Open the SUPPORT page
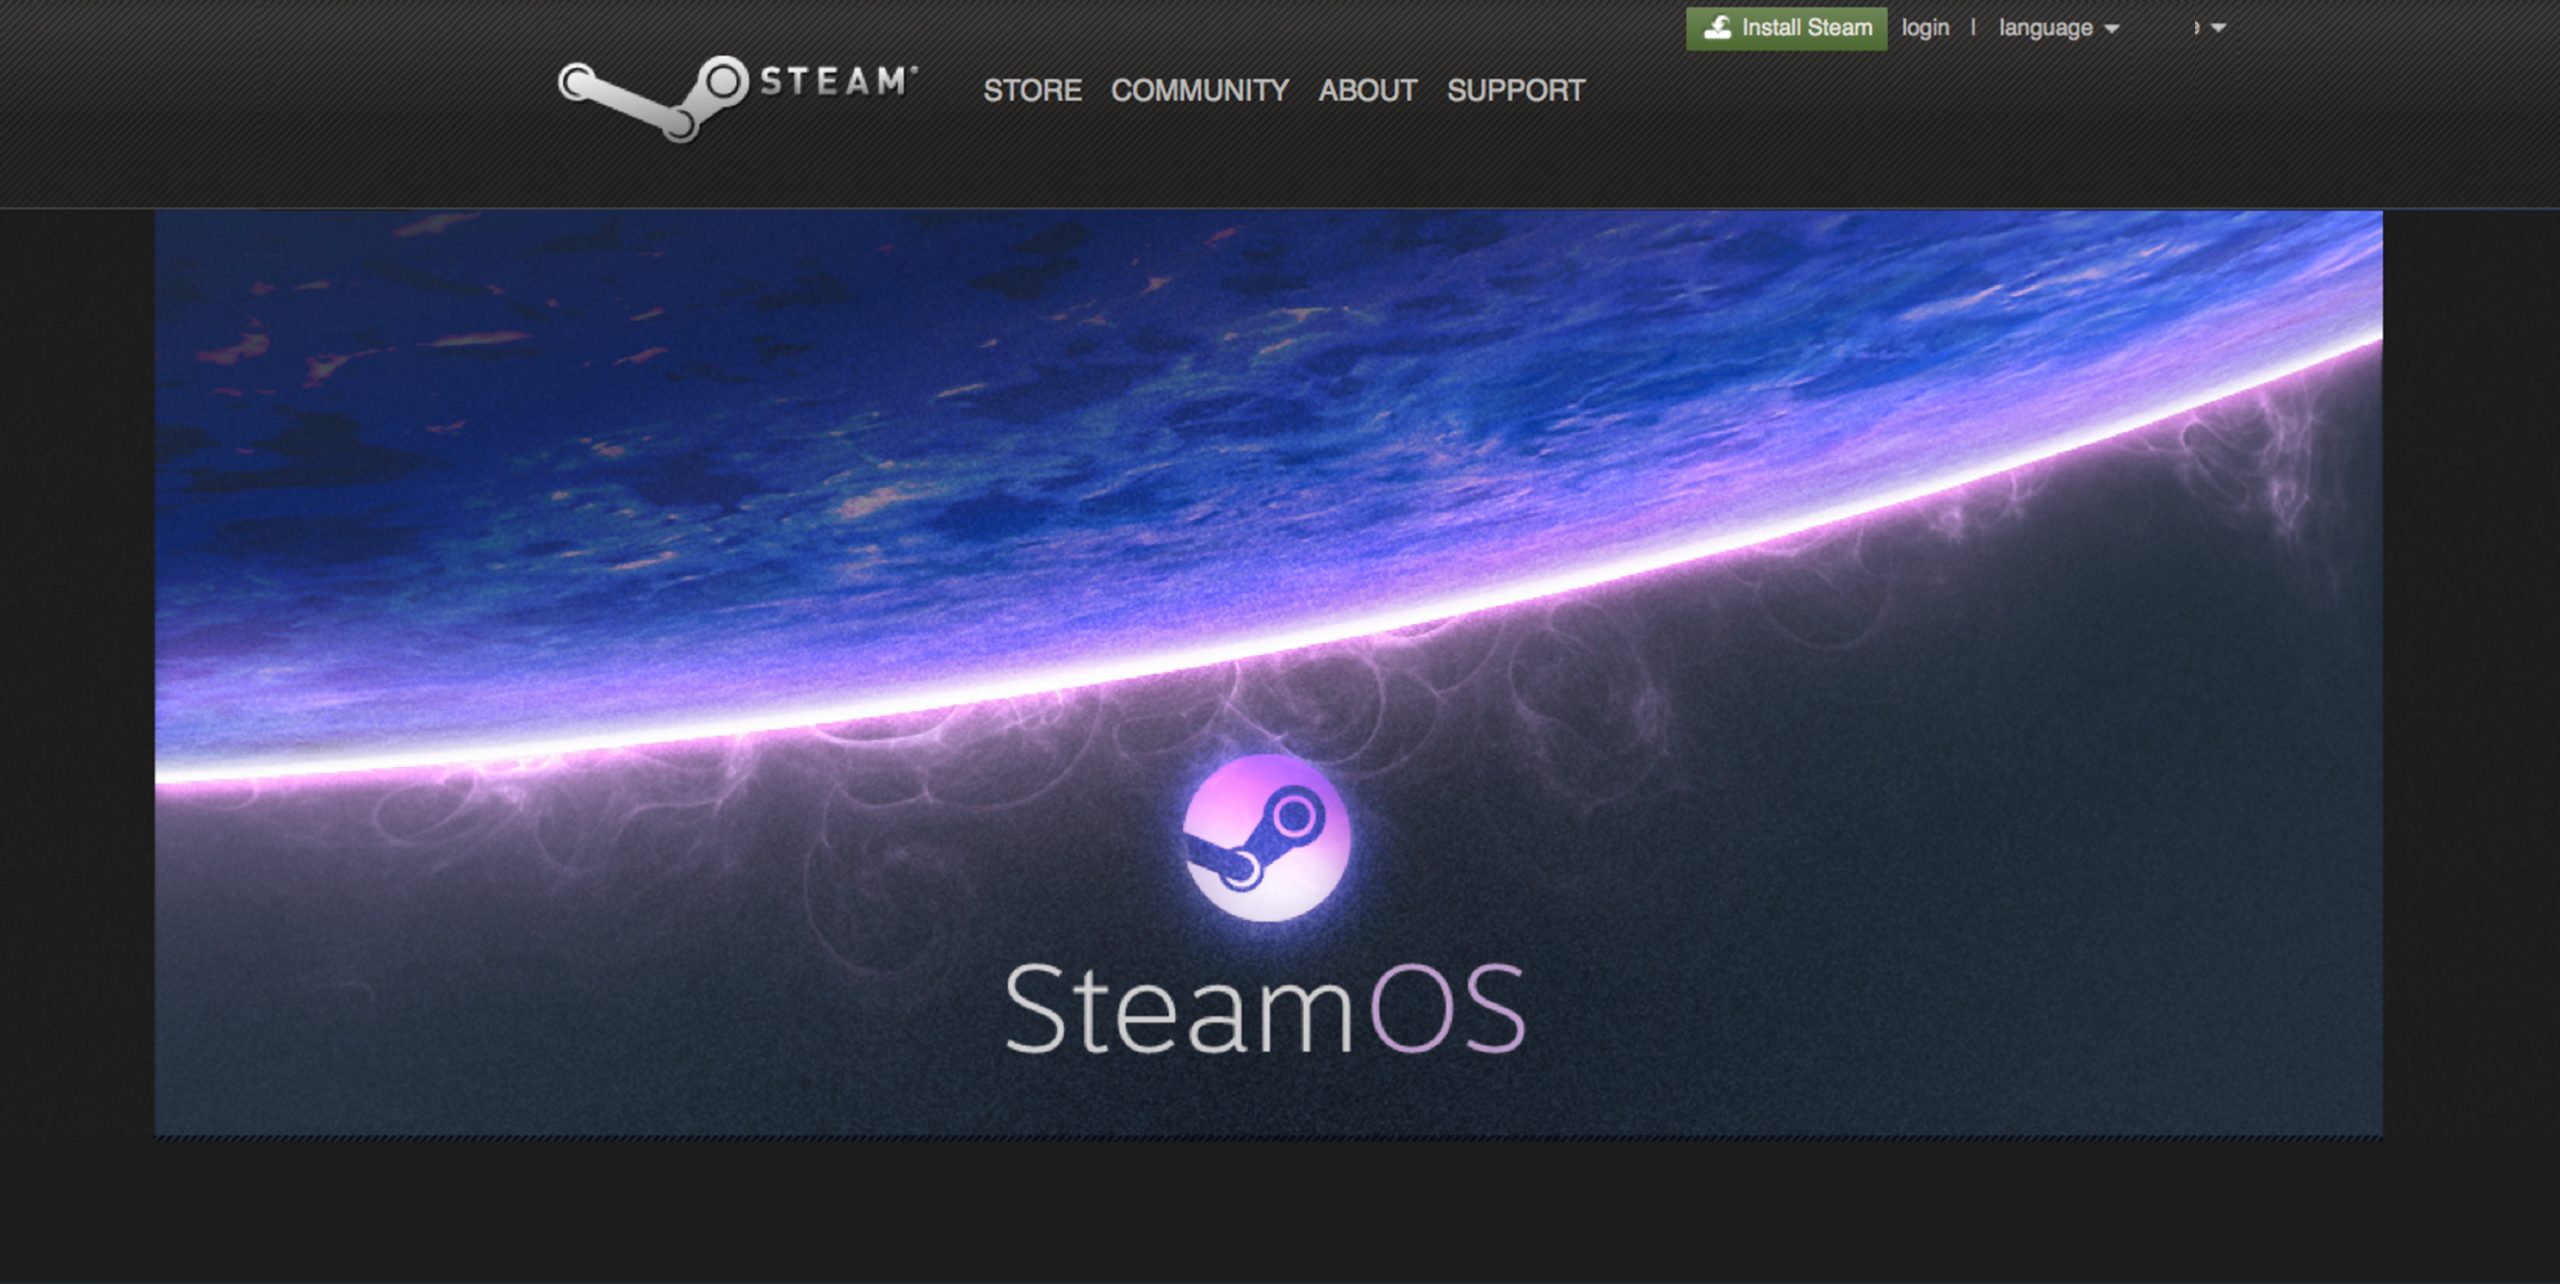This screenshot has height=1284, width=2560. 1515,91
